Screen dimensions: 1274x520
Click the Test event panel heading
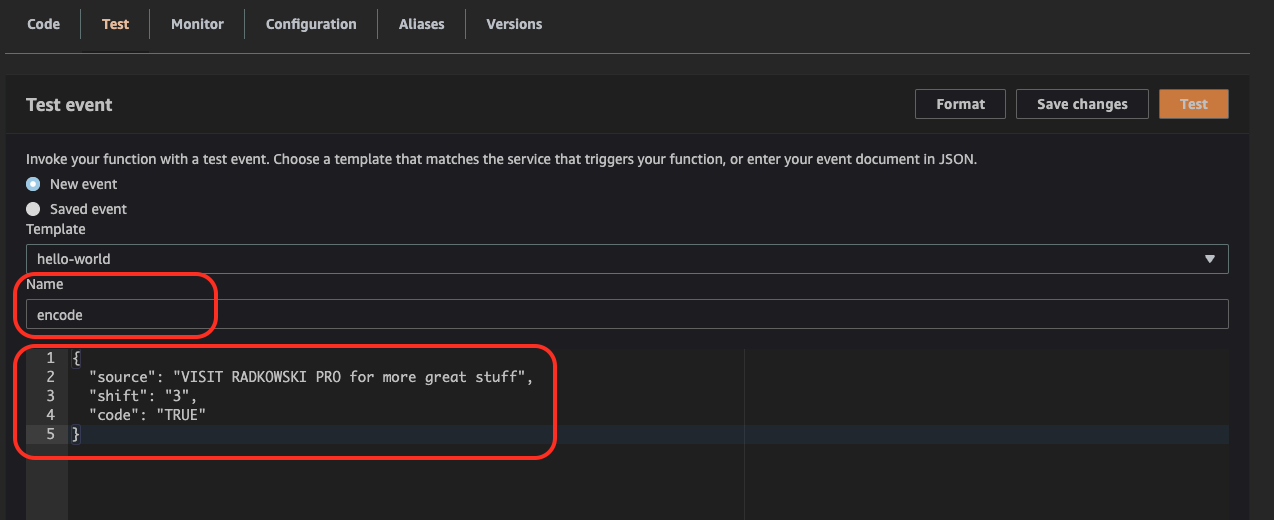click(x=69, y=105)
